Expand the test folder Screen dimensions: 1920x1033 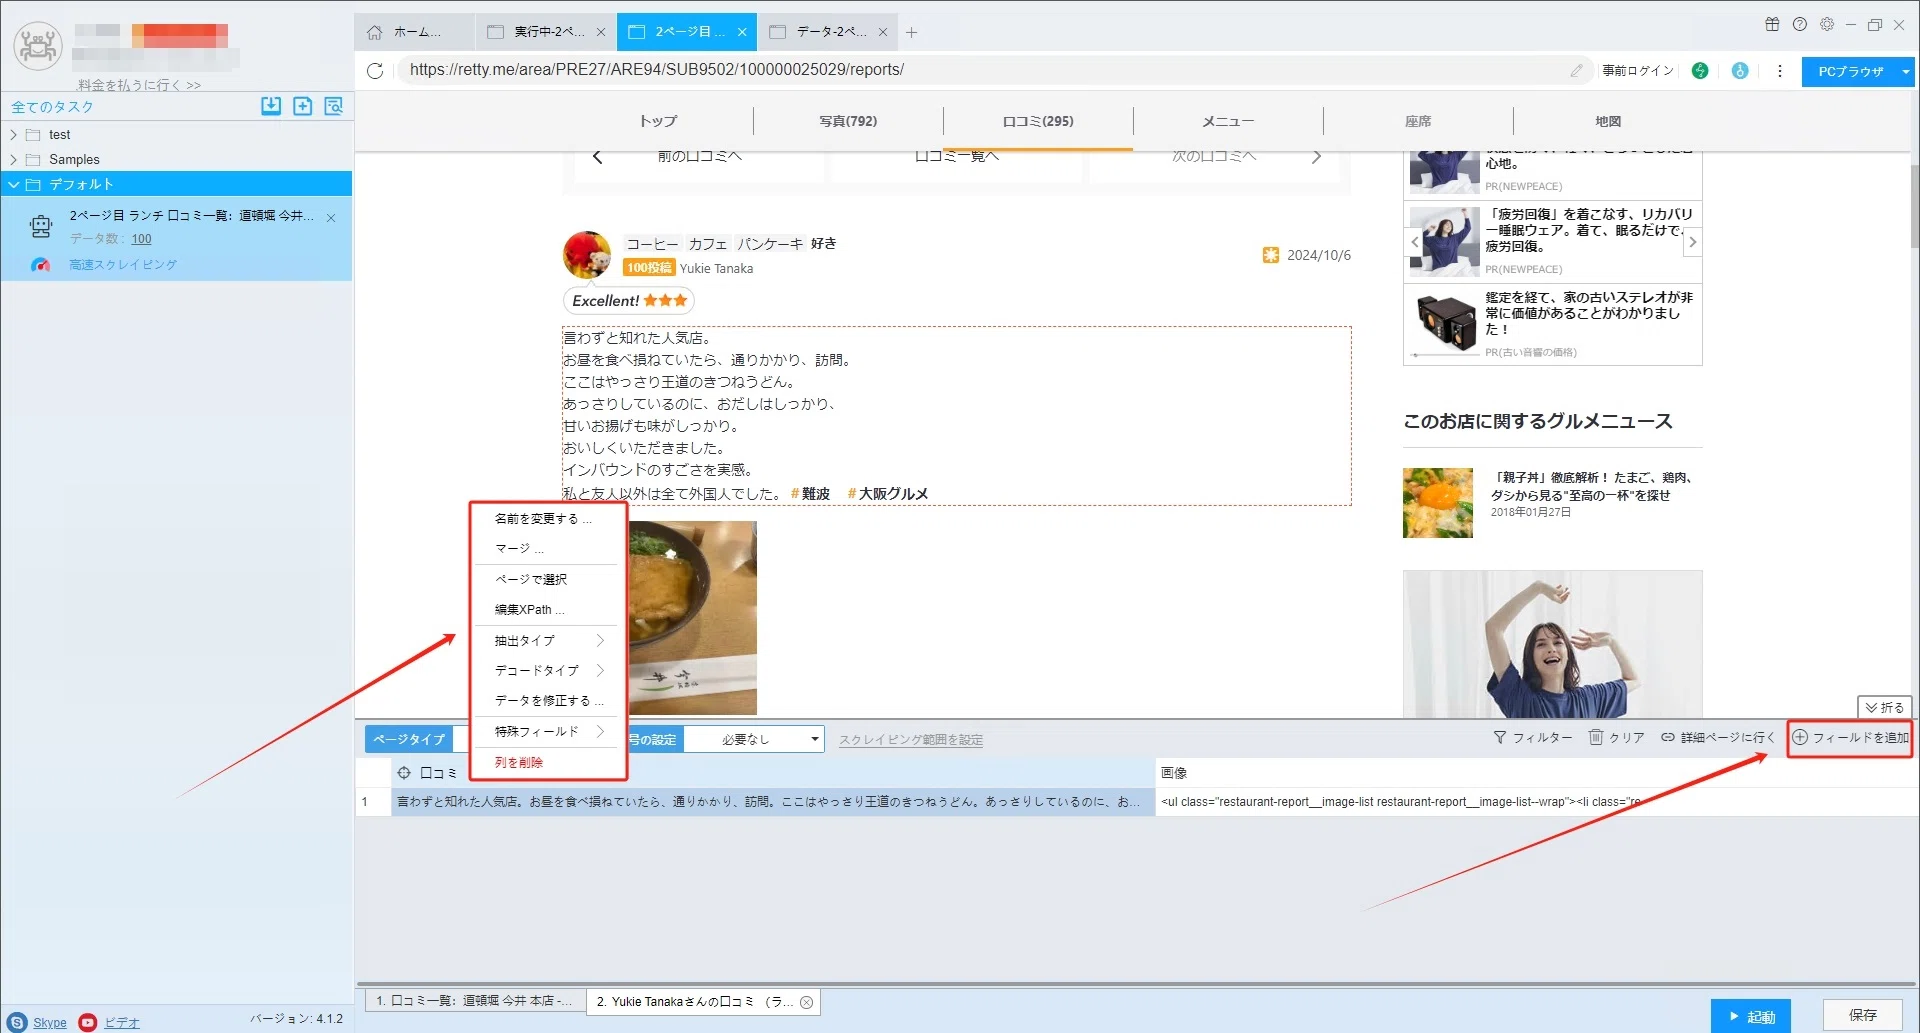tap(13, 135)
